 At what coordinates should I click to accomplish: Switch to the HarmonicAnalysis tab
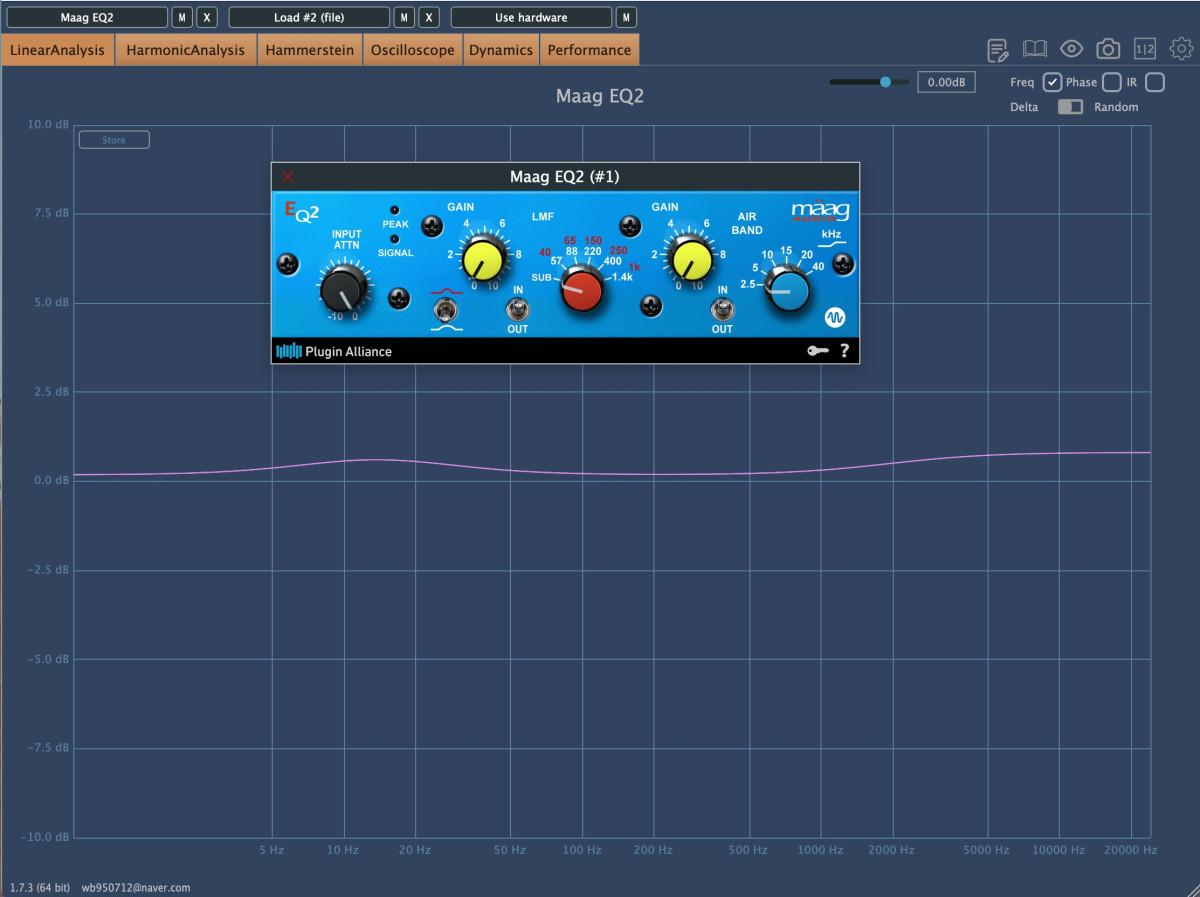coord(186,50)
